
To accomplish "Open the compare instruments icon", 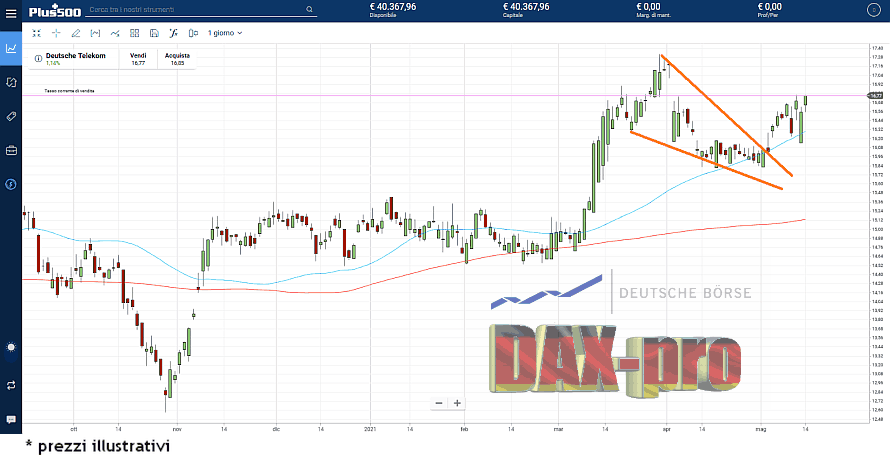I will [194, 33].
